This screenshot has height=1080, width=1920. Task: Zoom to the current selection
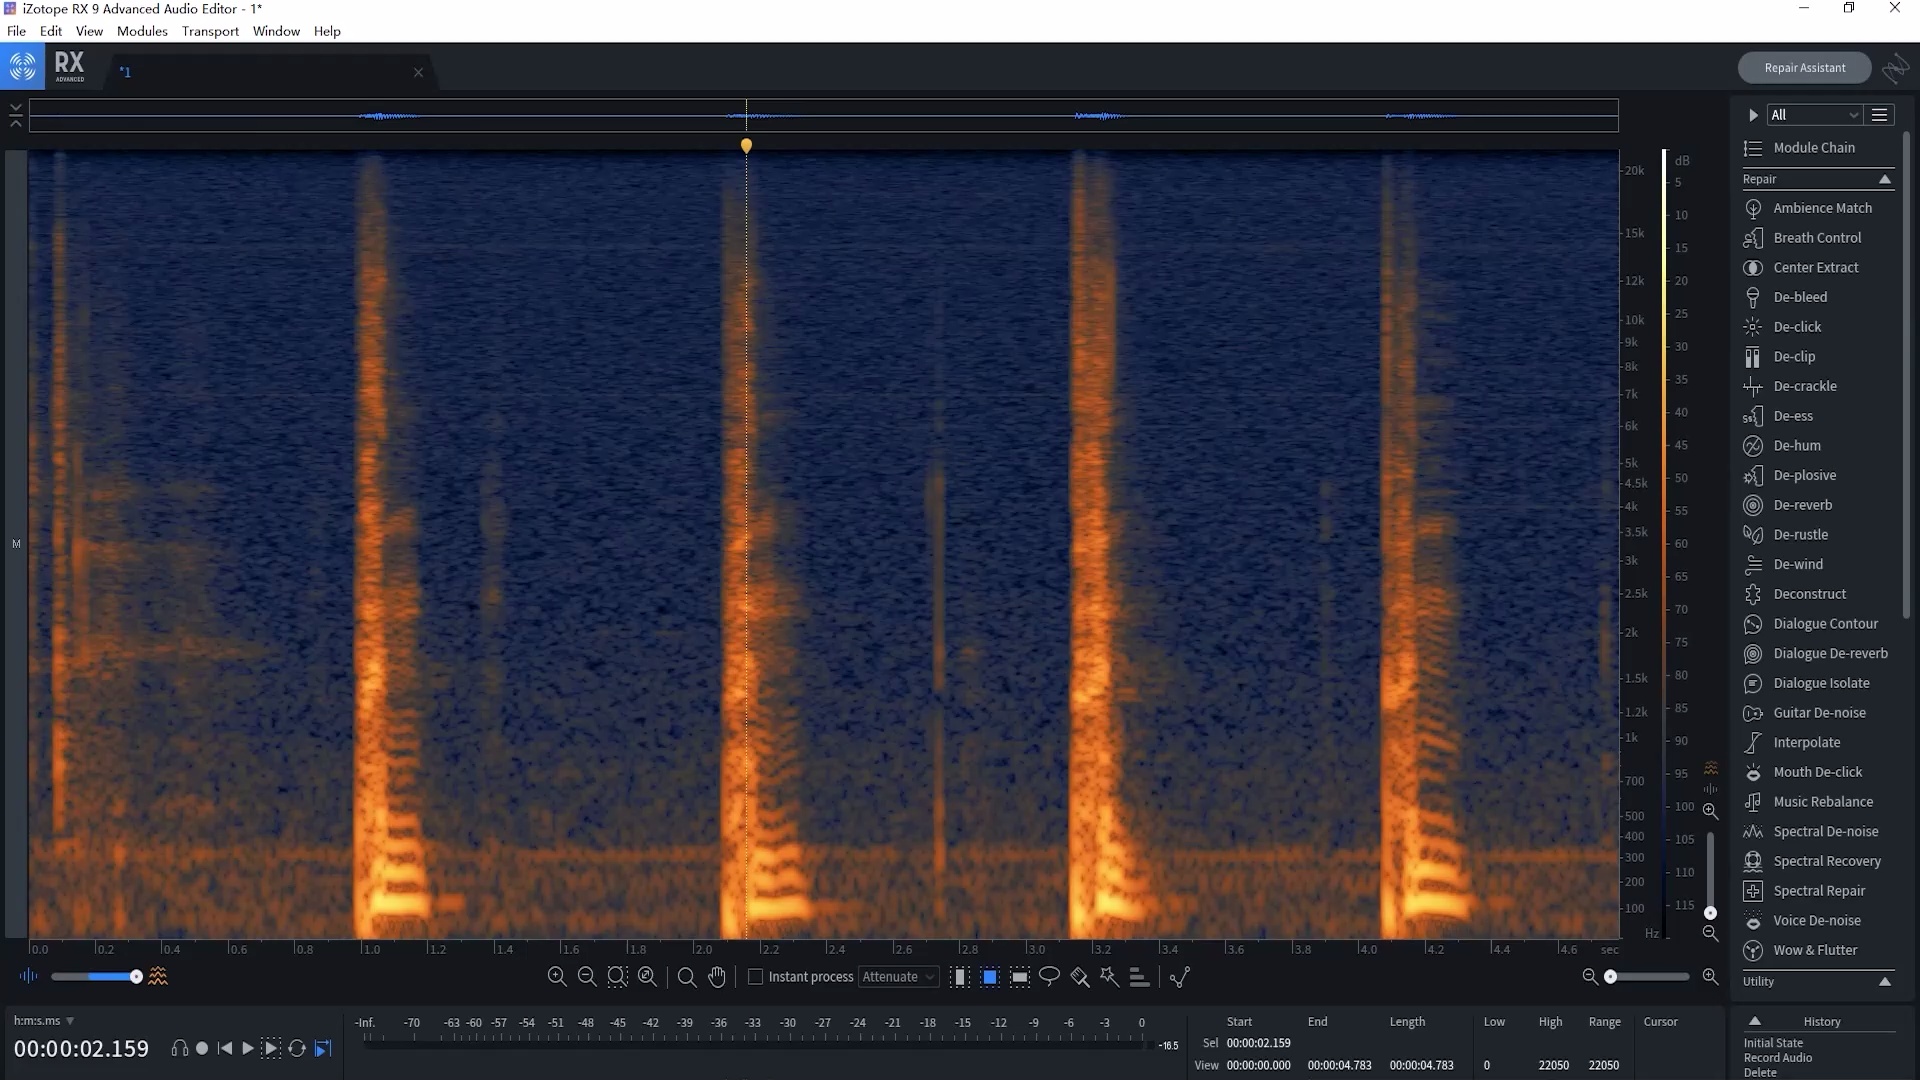point(618,977)
